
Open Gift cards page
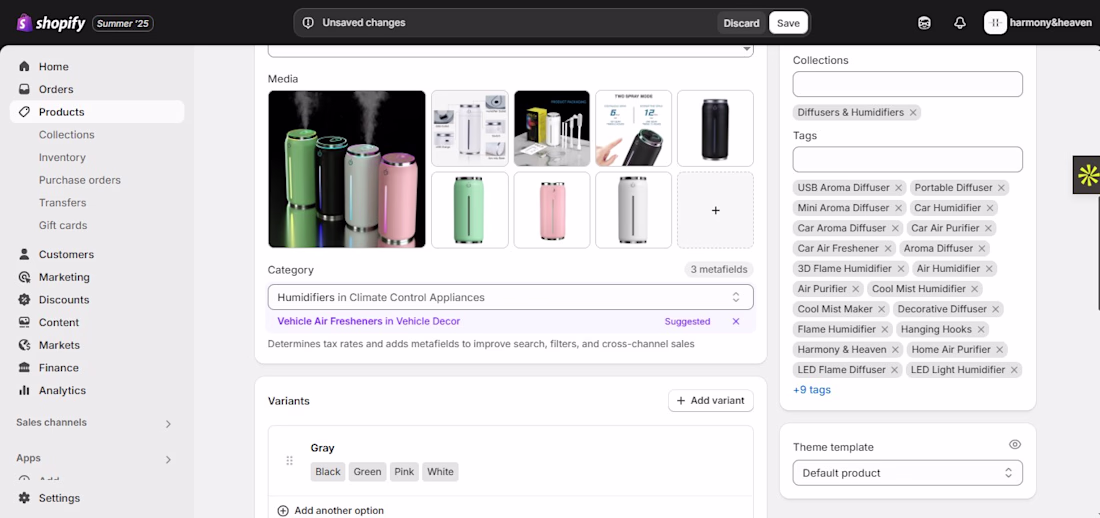coord(63,225)
